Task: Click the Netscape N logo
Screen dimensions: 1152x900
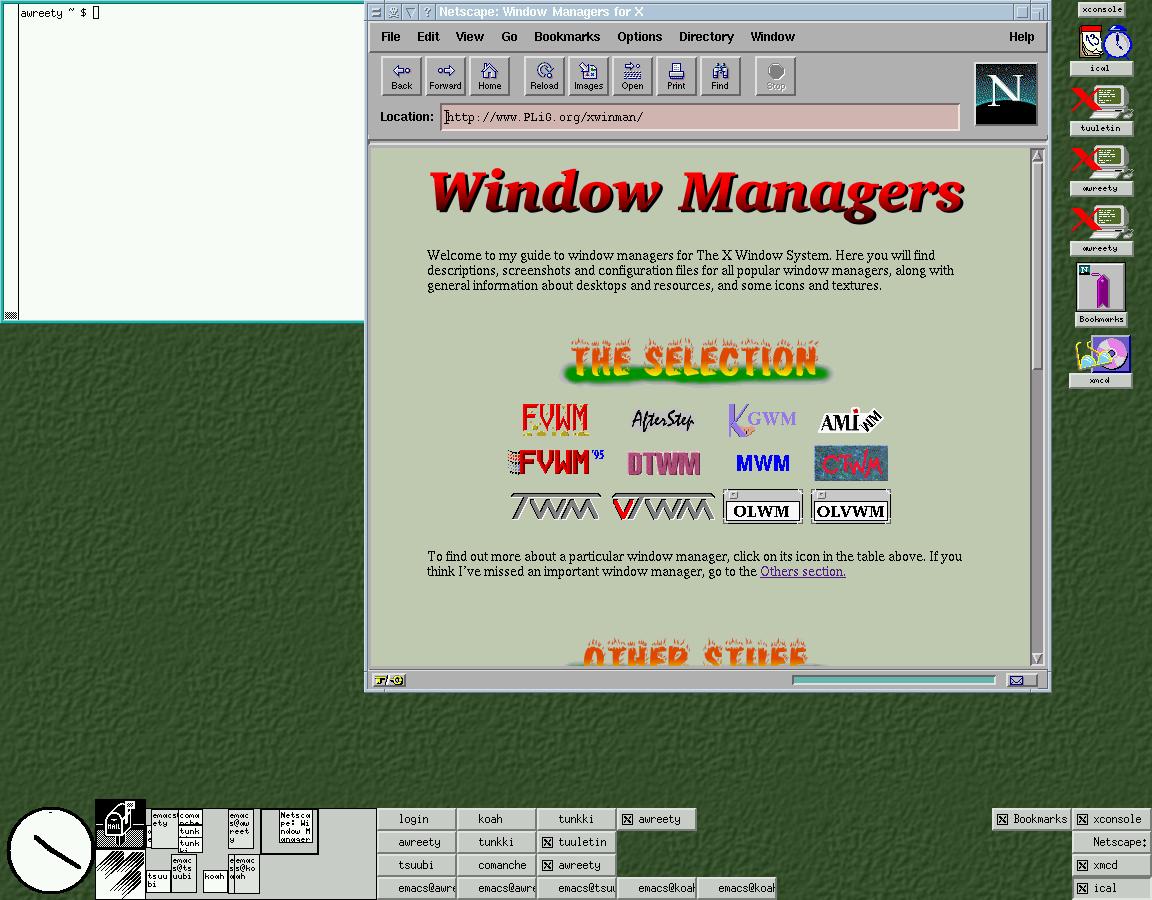Action: click(x=1006, y=94)
